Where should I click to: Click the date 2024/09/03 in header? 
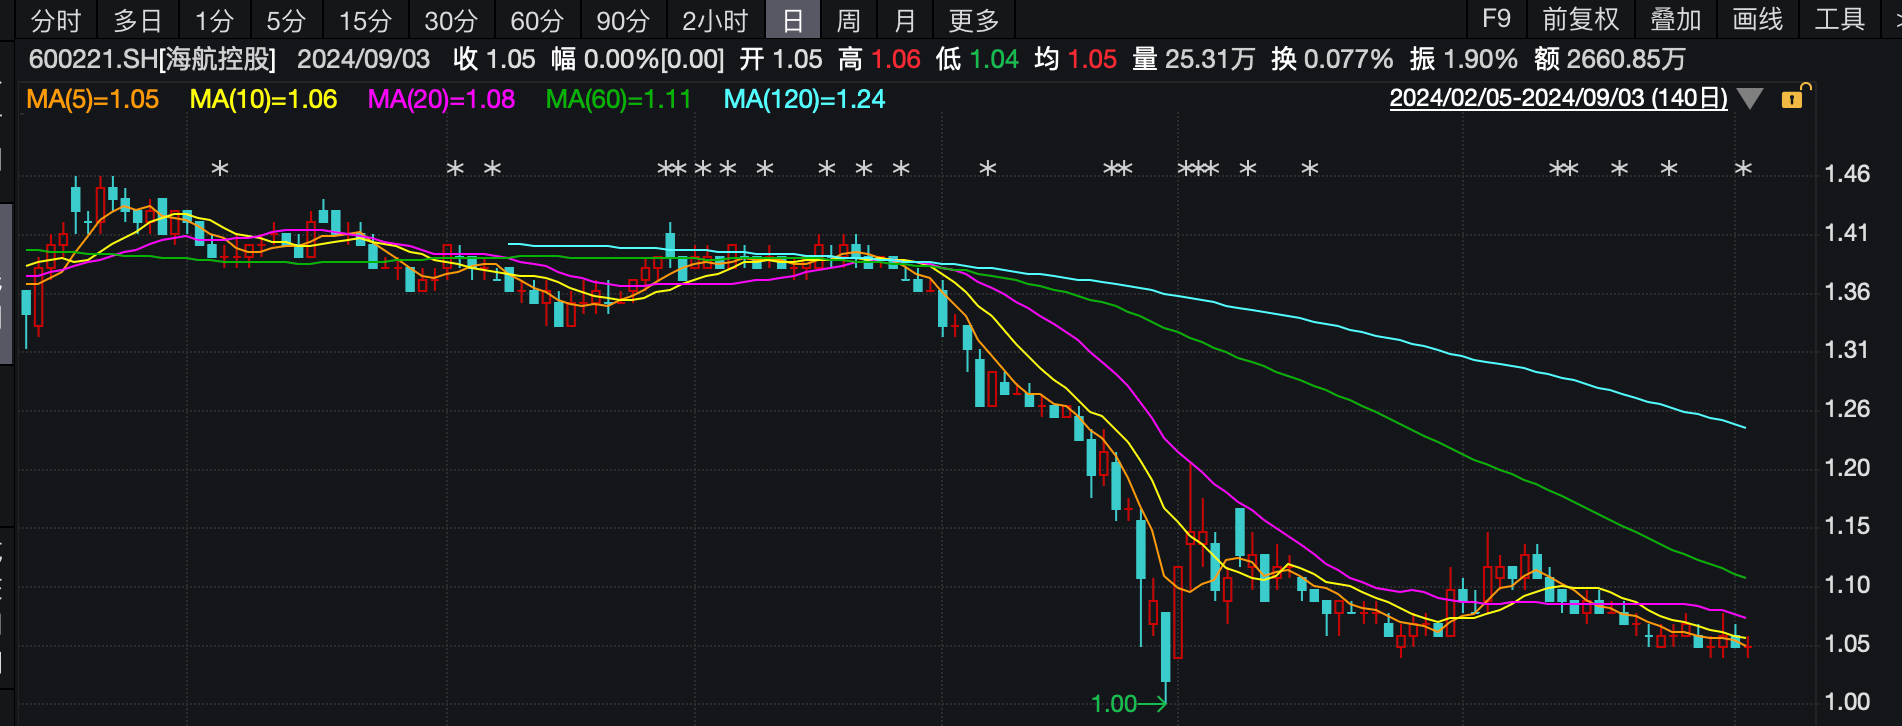(363, 59)
